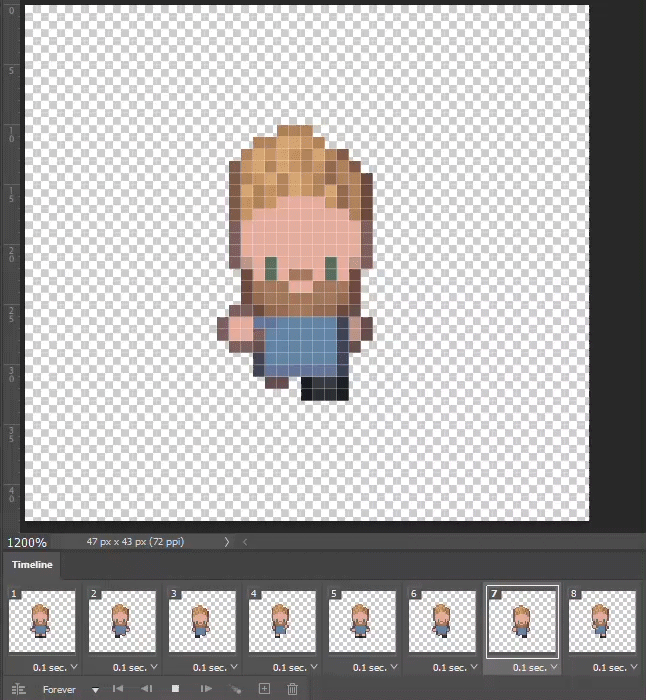Go to the next frame
Image resolution: width=646 pixels, height=700 pixels.
[x=206, y=689]
